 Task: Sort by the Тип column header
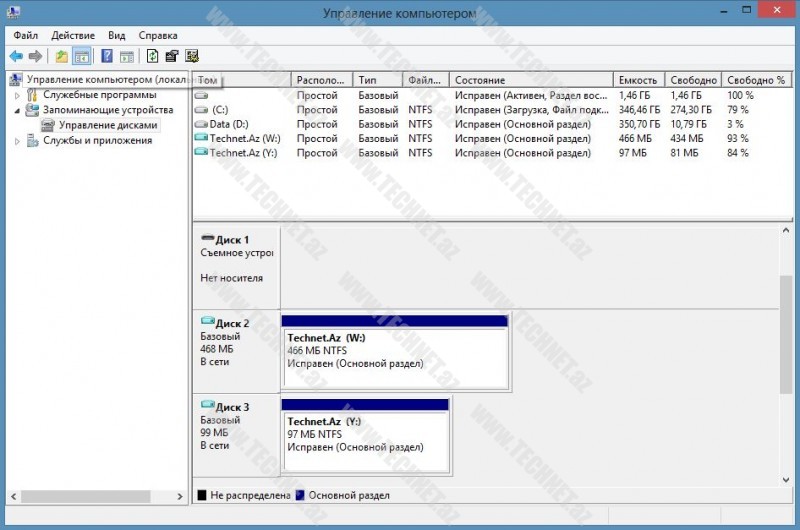pos(377,80)
